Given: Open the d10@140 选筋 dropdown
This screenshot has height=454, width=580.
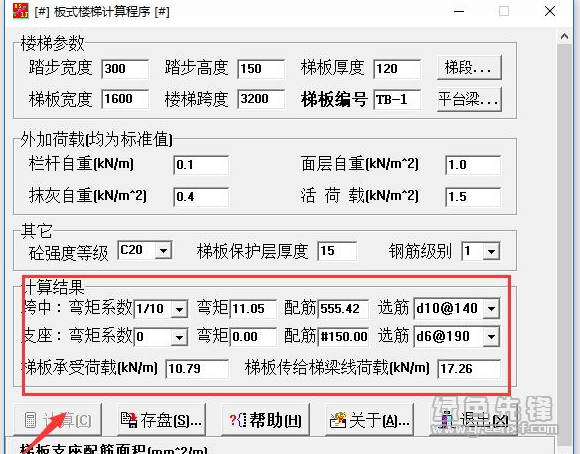Looking at the screenshot, I should click(492, 308).
